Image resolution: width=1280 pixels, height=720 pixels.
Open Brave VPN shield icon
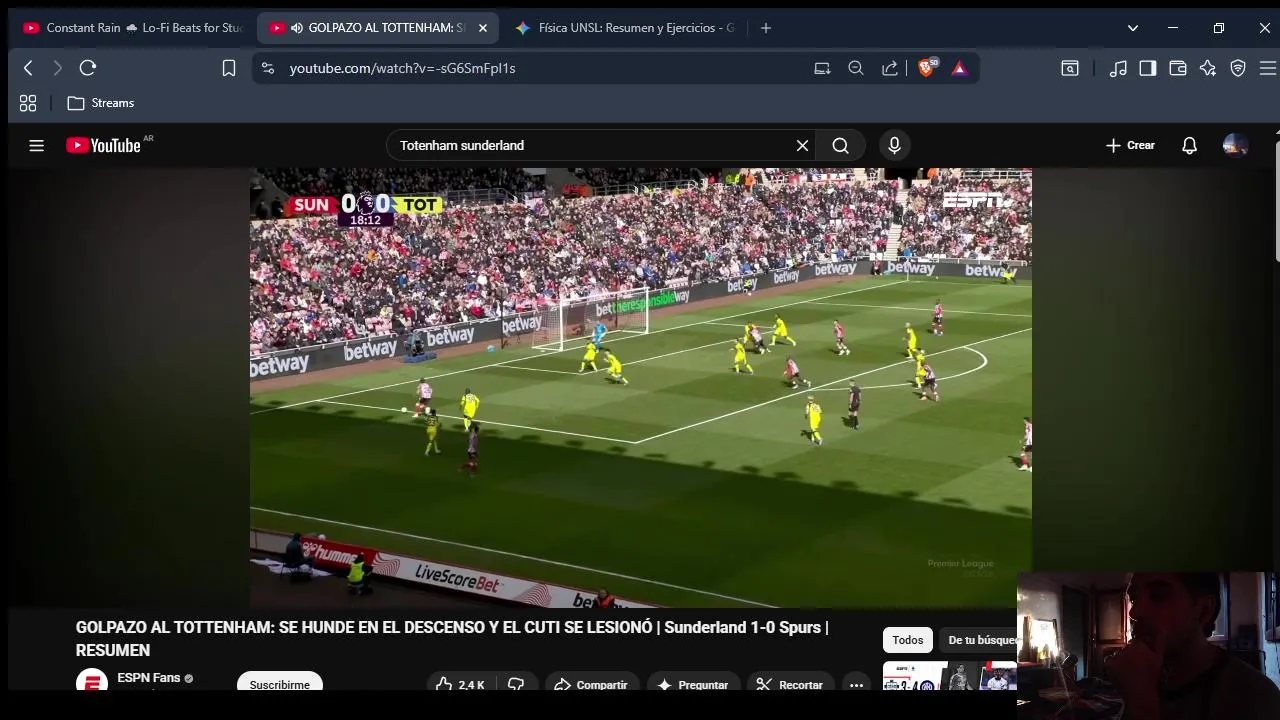pyautogui.click(x=1238, y=68)
